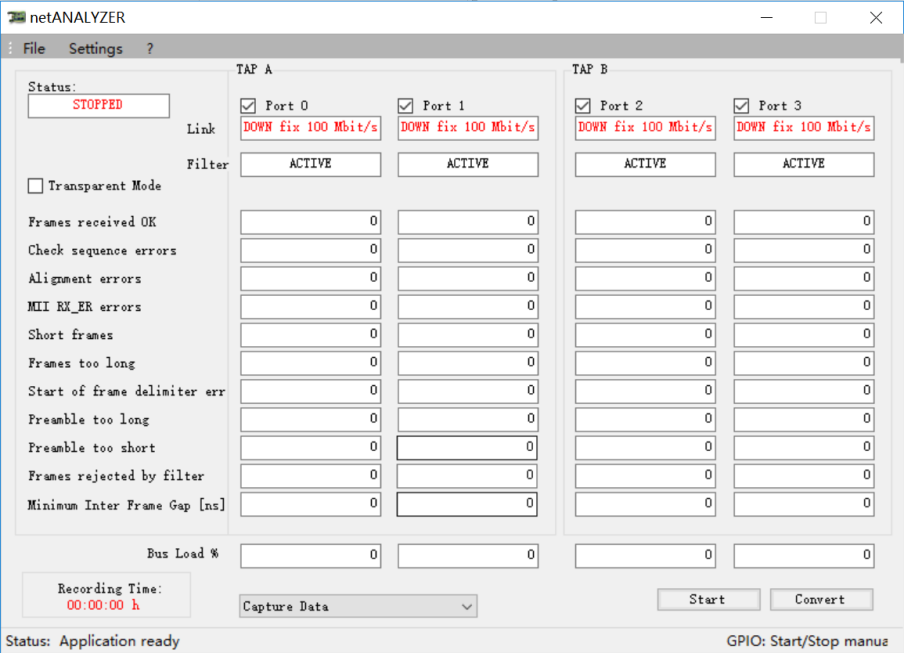Uncheck the Port 1 checkbox

tap(405, 105)
